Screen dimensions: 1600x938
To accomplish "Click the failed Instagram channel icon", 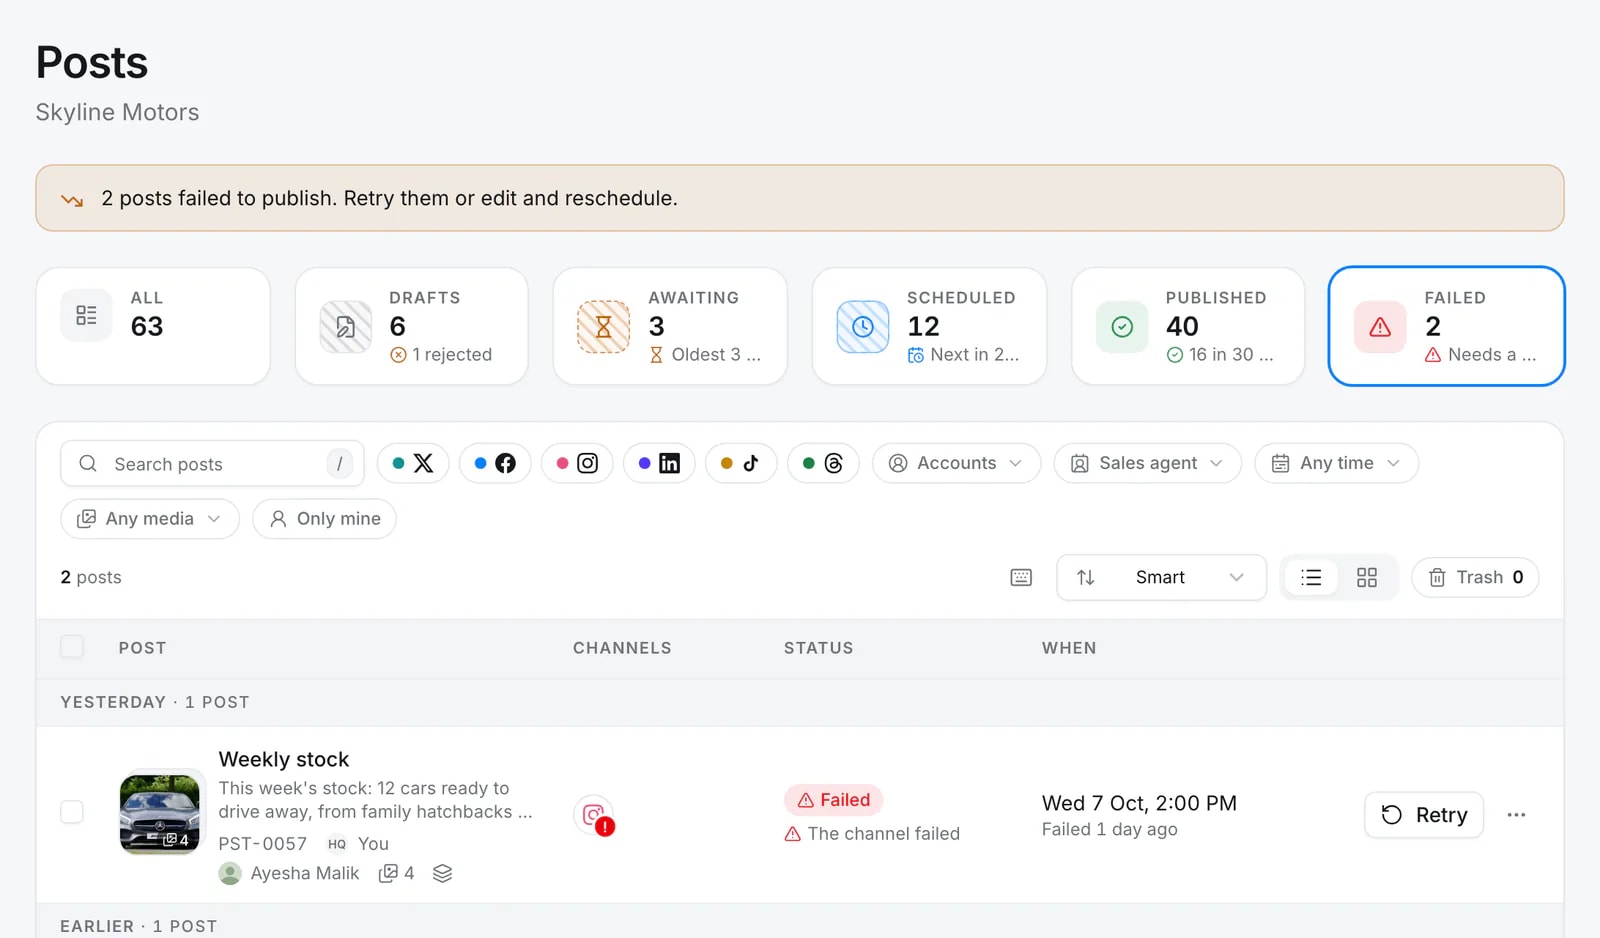I will coord(594,815).
